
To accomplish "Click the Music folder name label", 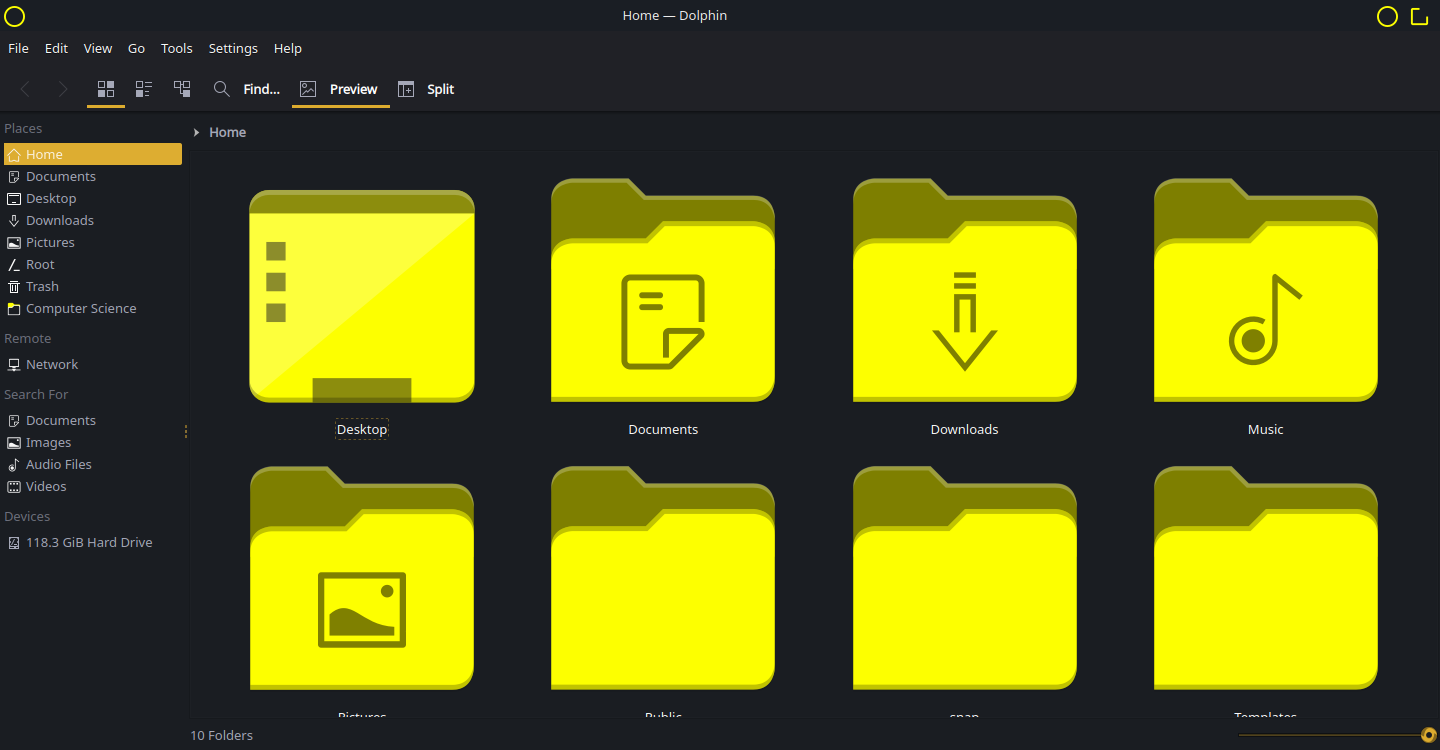I will [x=1266, y=429].
